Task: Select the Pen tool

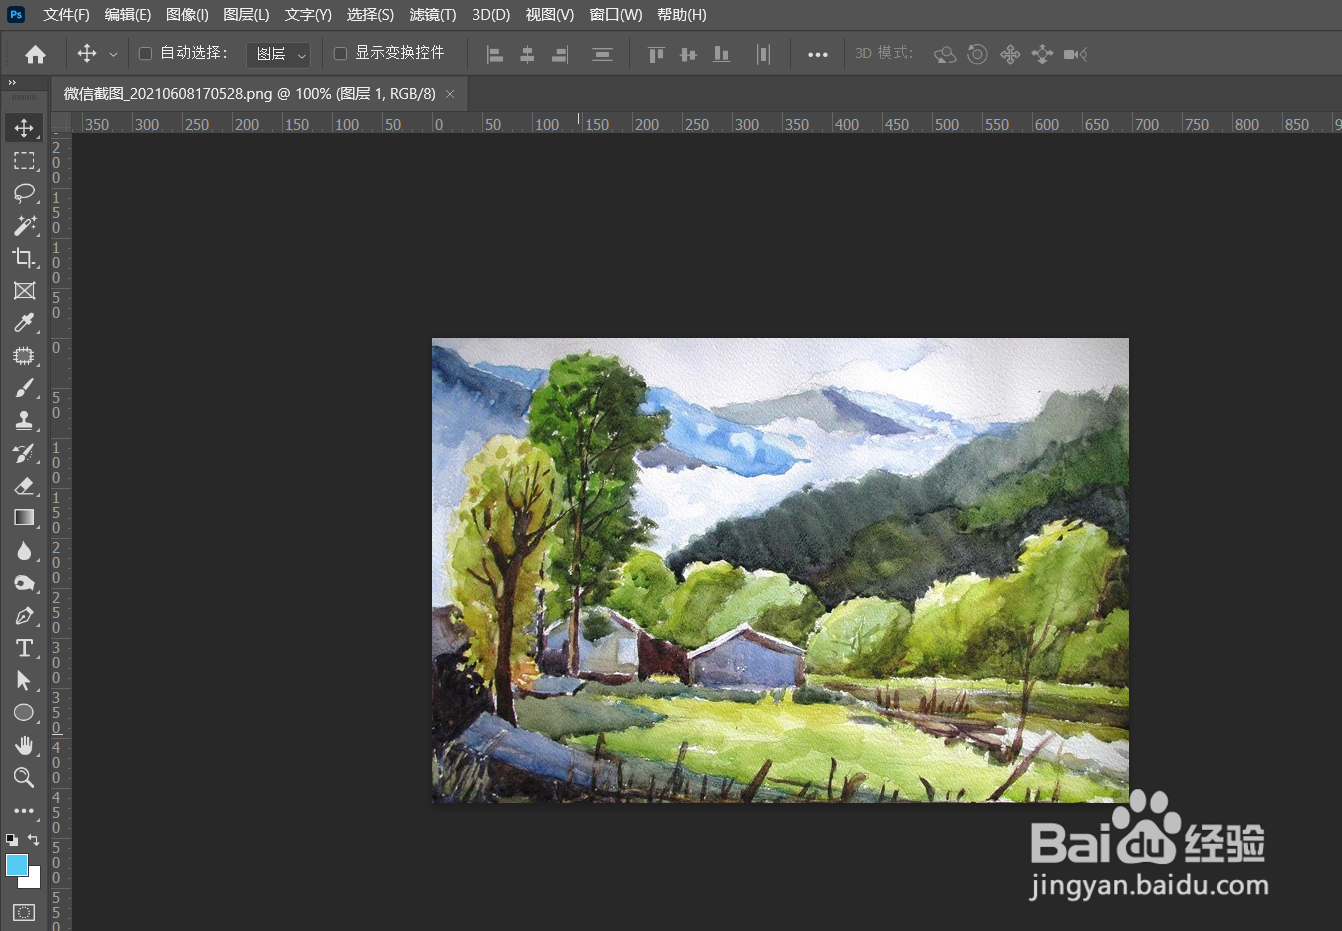Action: click(24, 615)
